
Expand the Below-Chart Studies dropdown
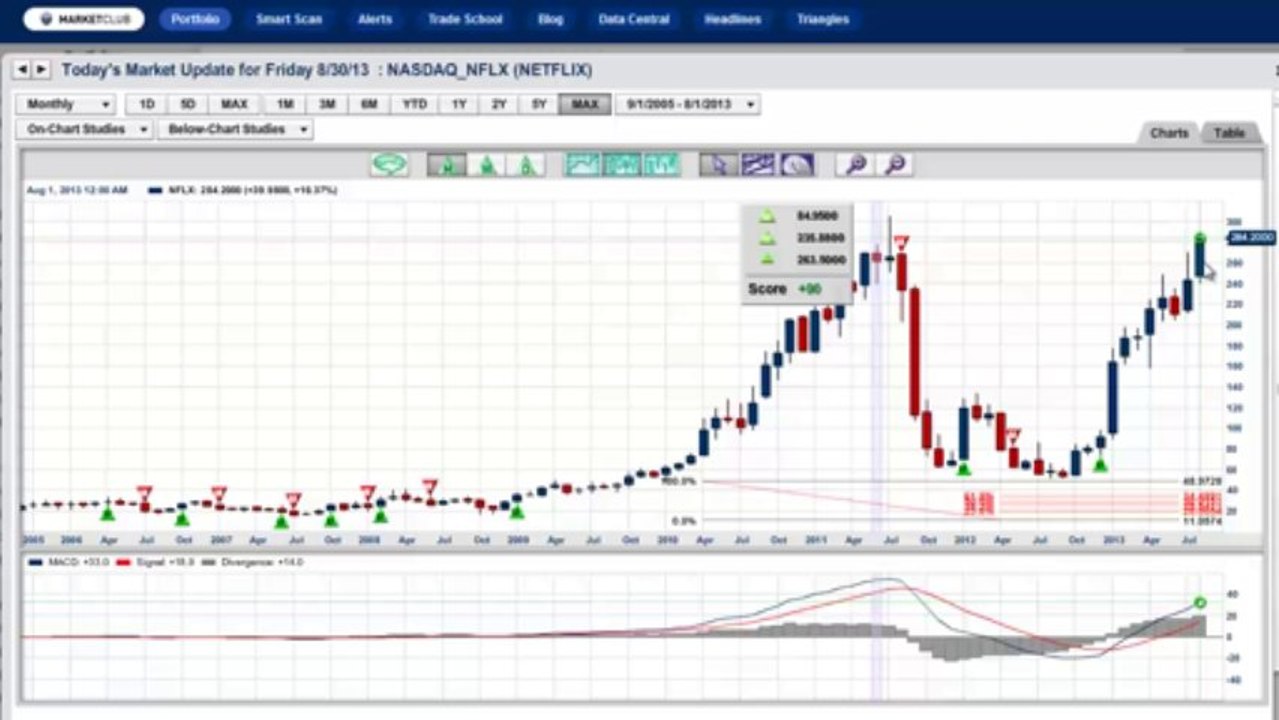pos(235,129)
